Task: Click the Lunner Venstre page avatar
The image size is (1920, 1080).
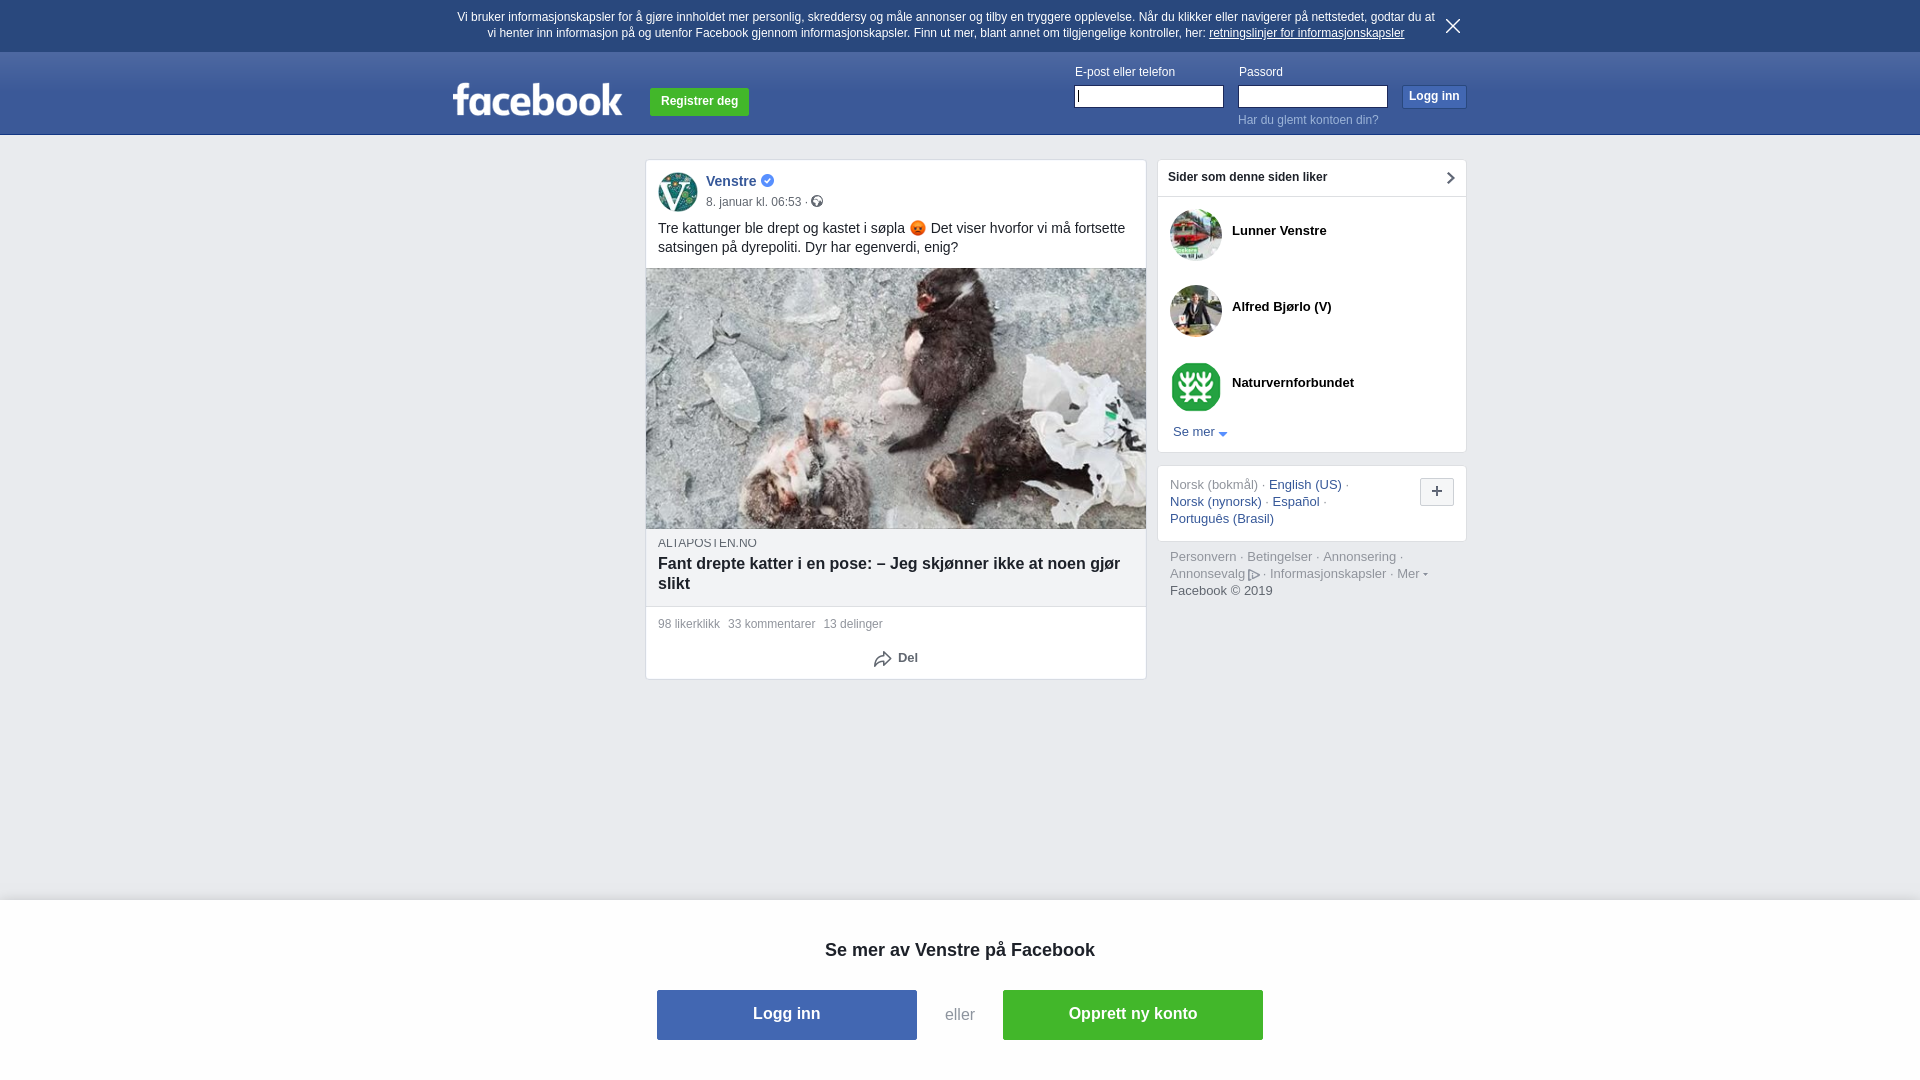Action: click(x=1196, y=235)
